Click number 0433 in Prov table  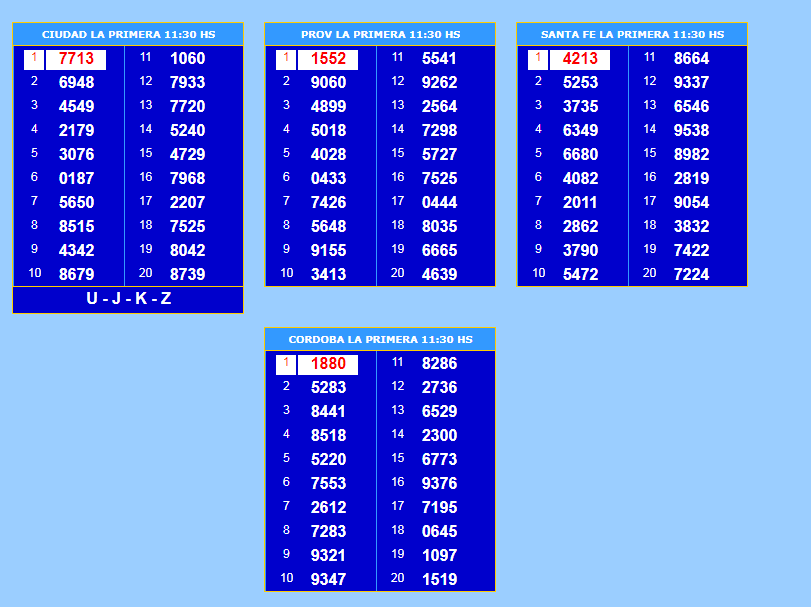click(x=328, y=178)
